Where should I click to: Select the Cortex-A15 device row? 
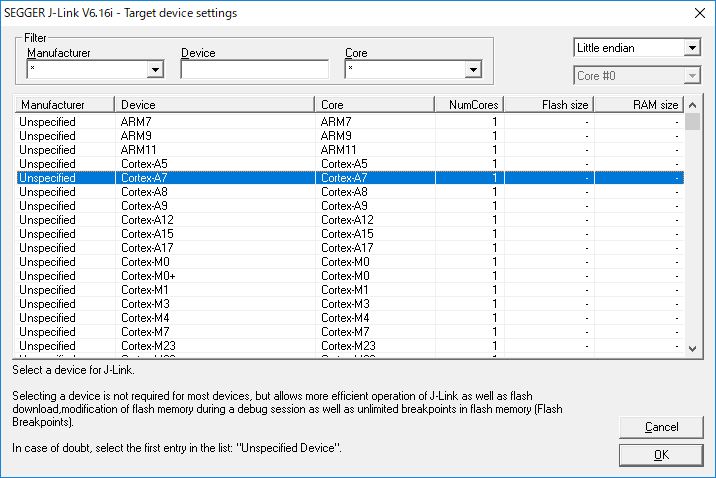pyautogui.click(x=350, y=234)
